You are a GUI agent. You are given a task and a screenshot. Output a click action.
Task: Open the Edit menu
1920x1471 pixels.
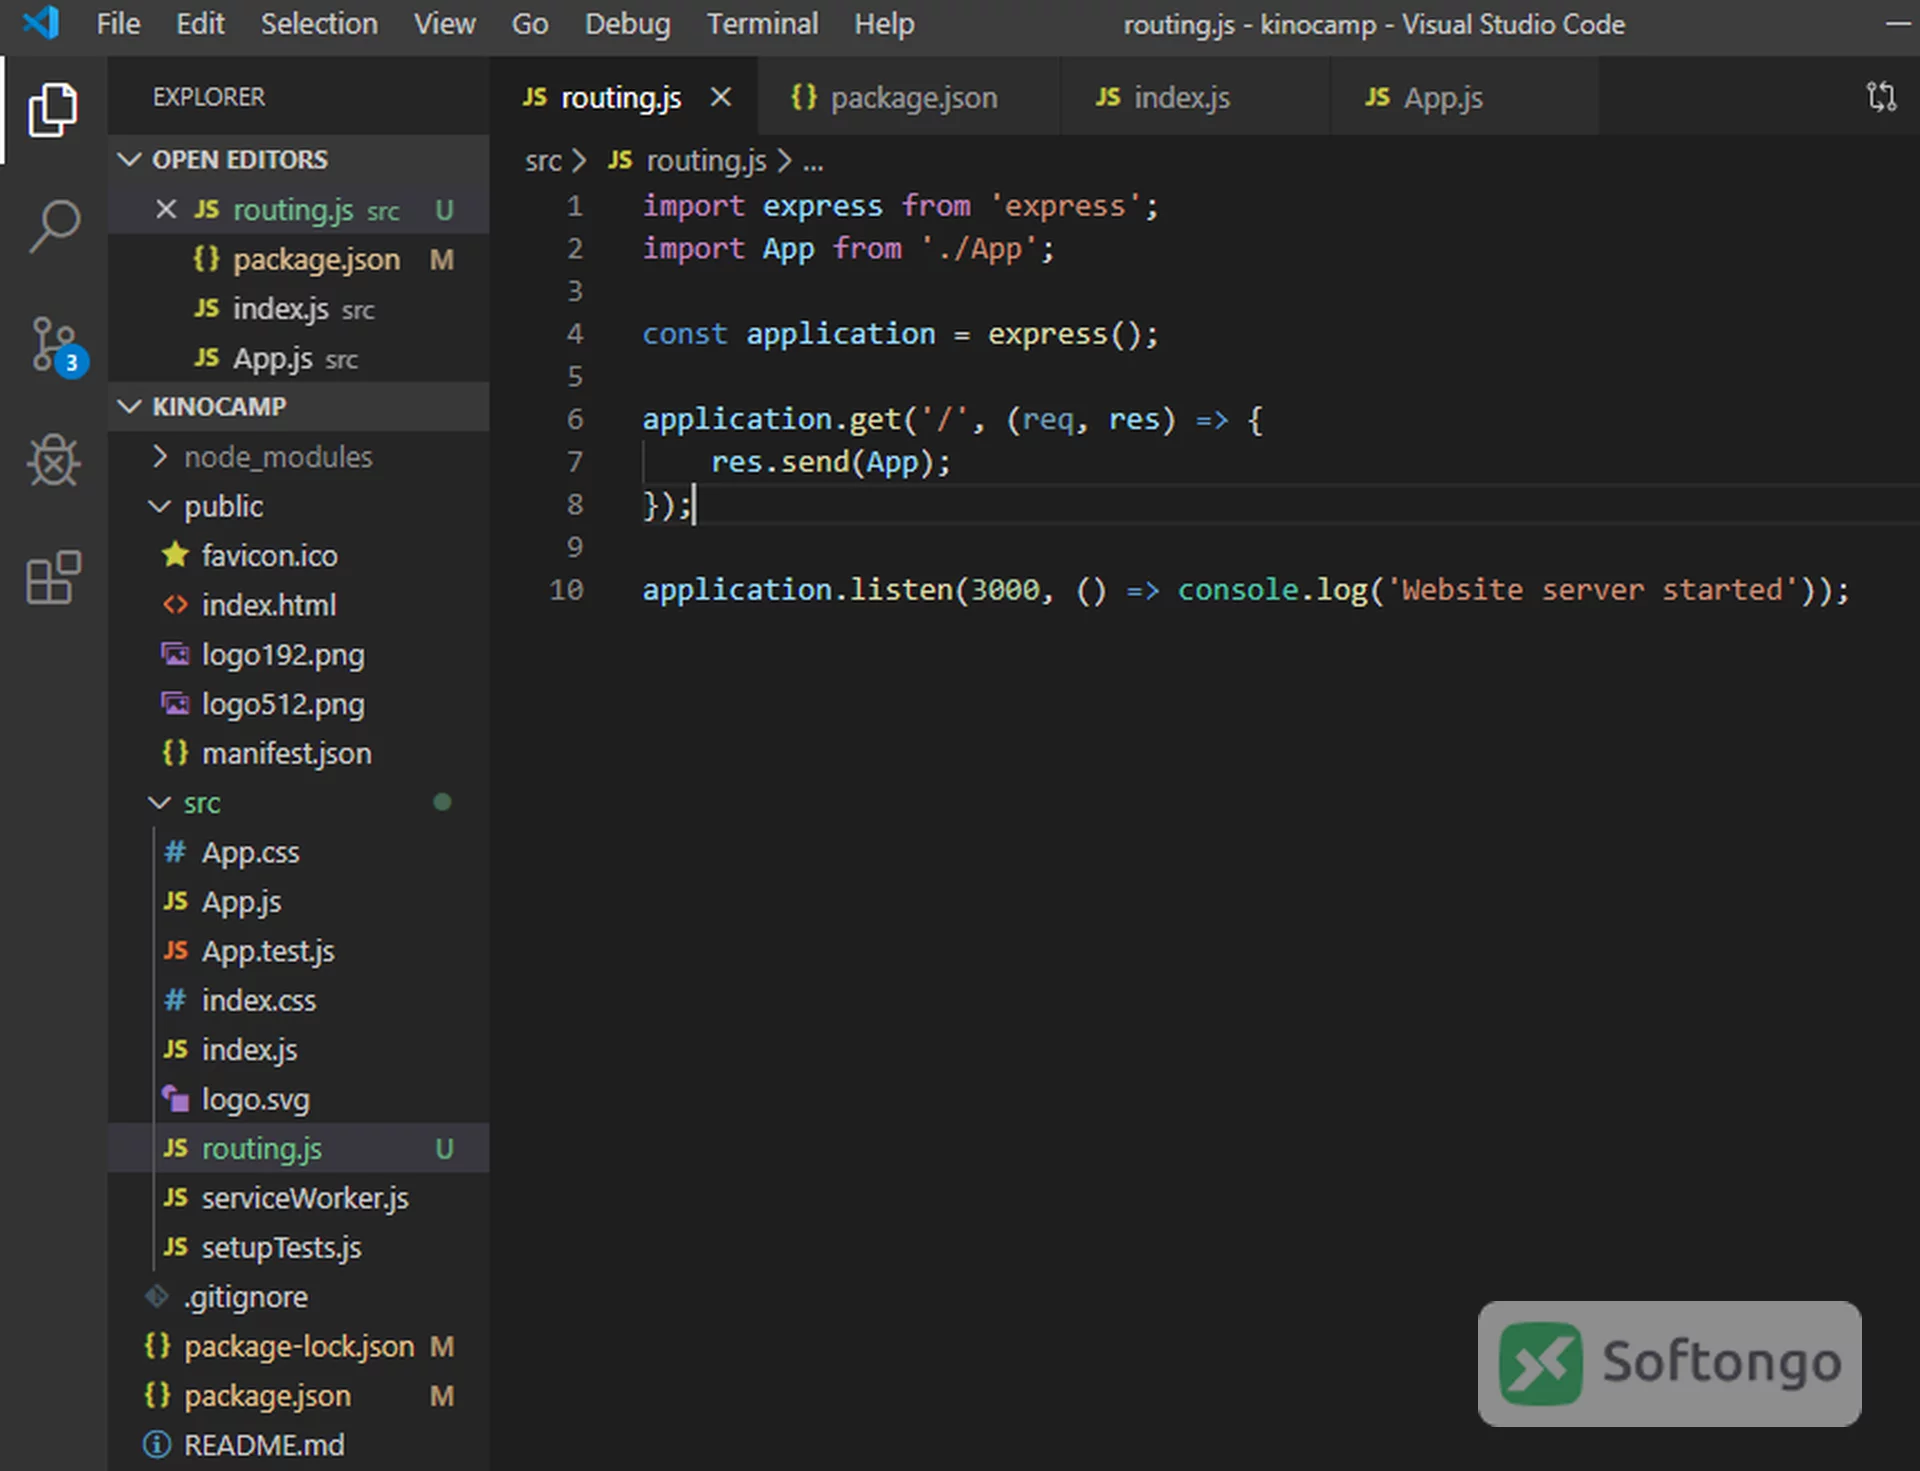(x=200, y=23)
